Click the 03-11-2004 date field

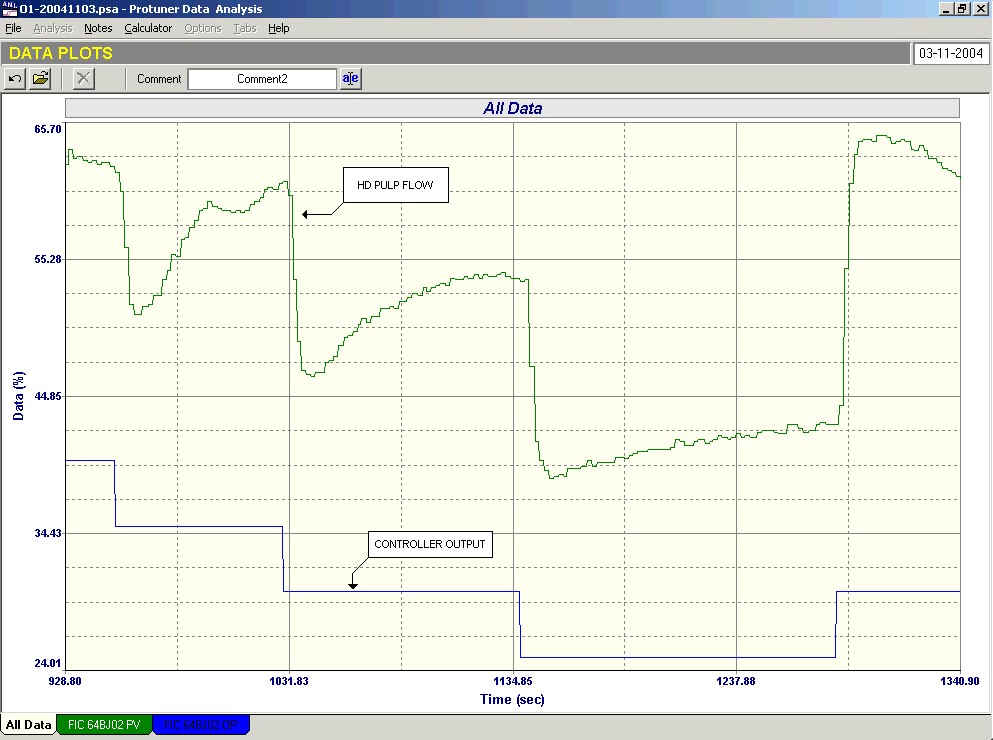point(949,53)
